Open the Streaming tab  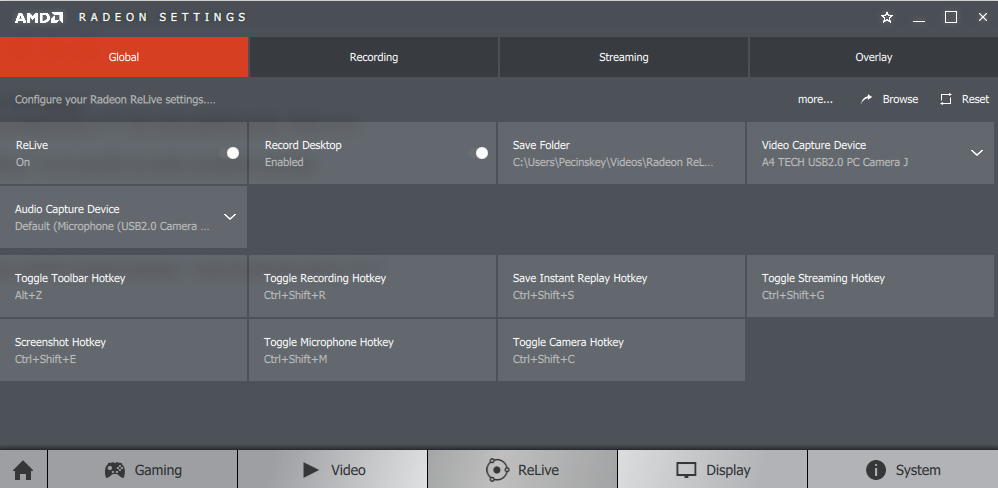[x=623, y=57]
